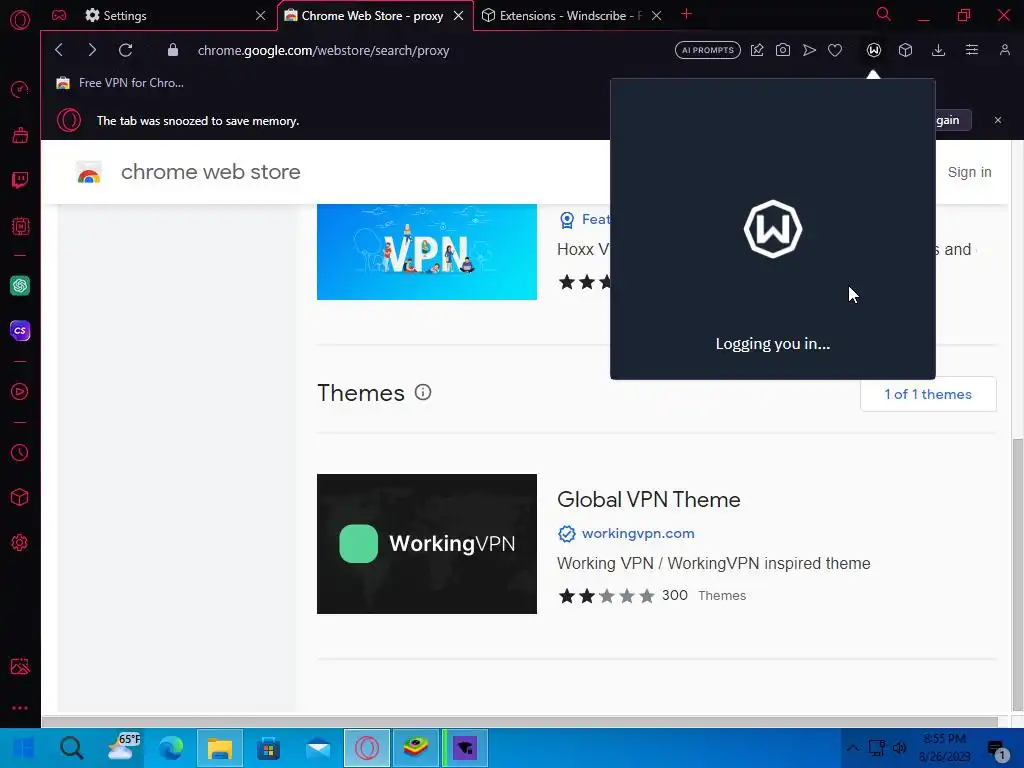Open ChatGPT in sidebar
The image size is (1024, 768).
coord(20,285)
